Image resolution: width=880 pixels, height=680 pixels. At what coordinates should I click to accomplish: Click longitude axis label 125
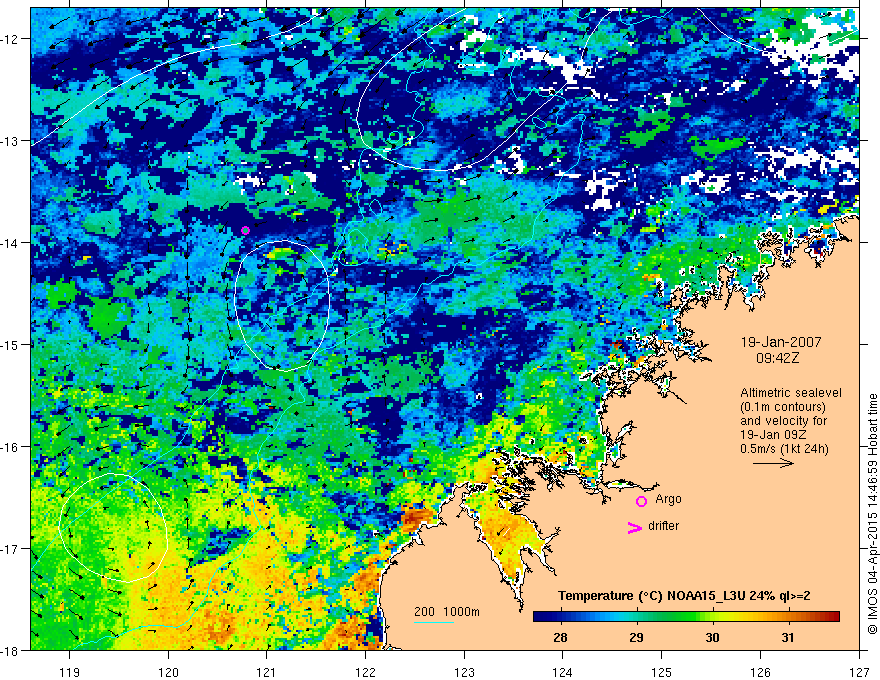662,672
